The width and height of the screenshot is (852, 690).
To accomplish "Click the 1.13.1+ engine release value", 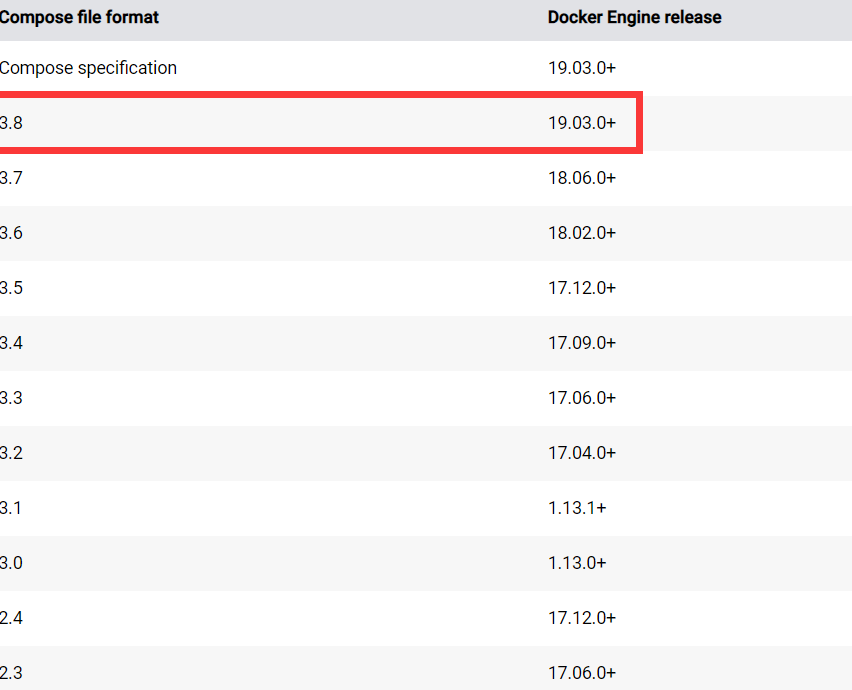I will click(577, 507).
